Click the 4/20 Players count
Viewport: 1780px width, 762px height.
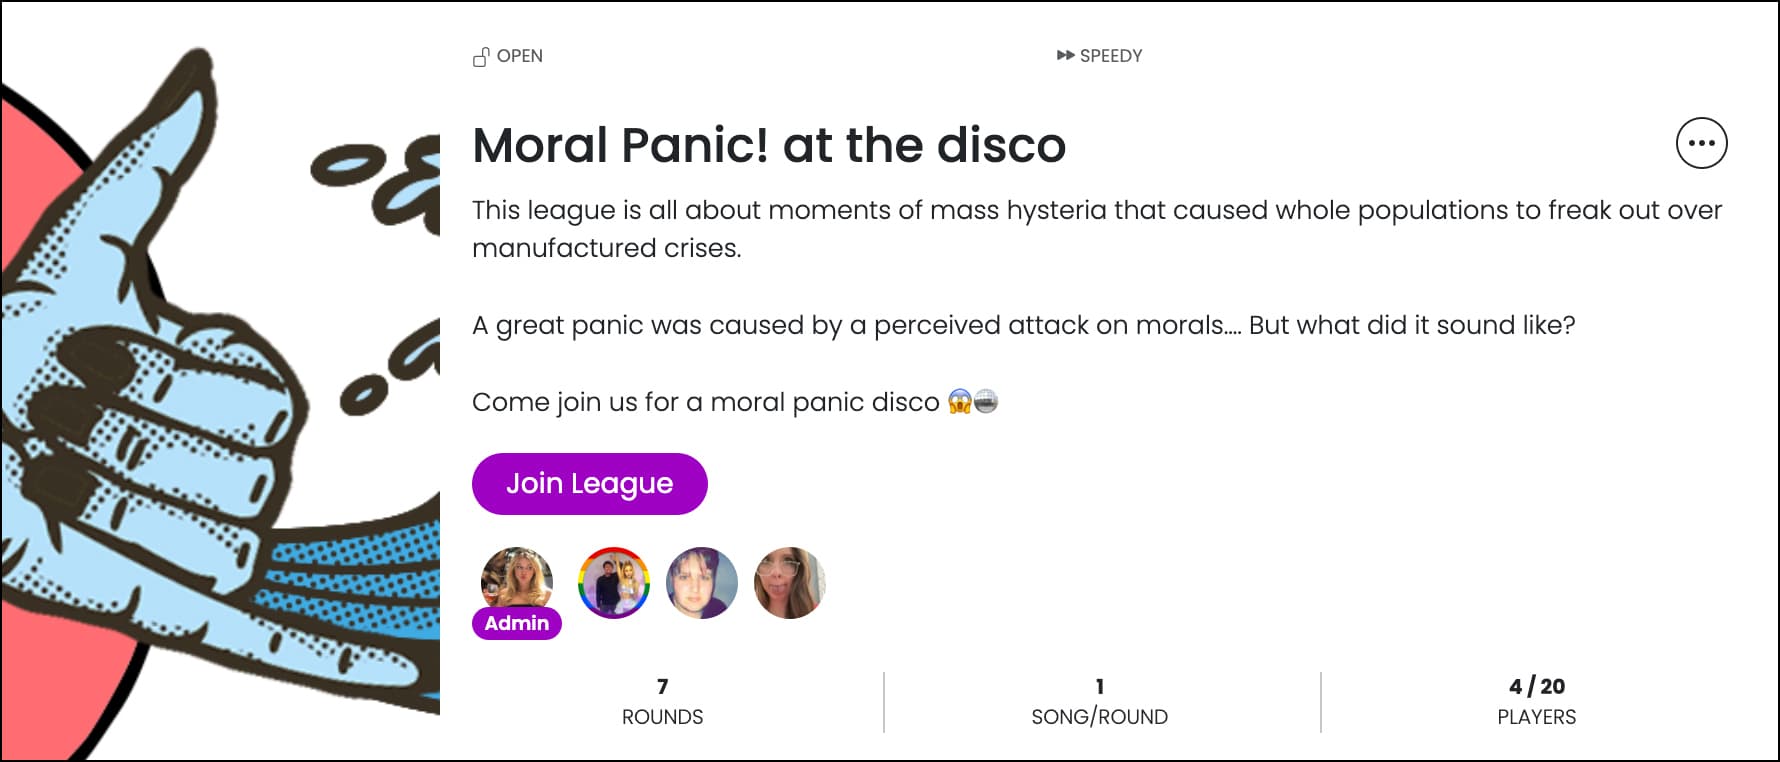click(1536, 701)
